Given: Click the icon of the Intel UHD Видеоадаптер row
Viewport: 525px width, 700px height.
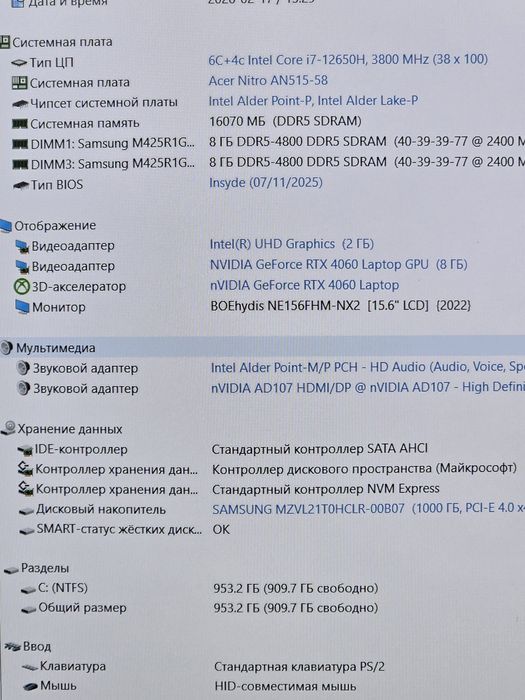Looking at the screenshot, I should 22,246.
